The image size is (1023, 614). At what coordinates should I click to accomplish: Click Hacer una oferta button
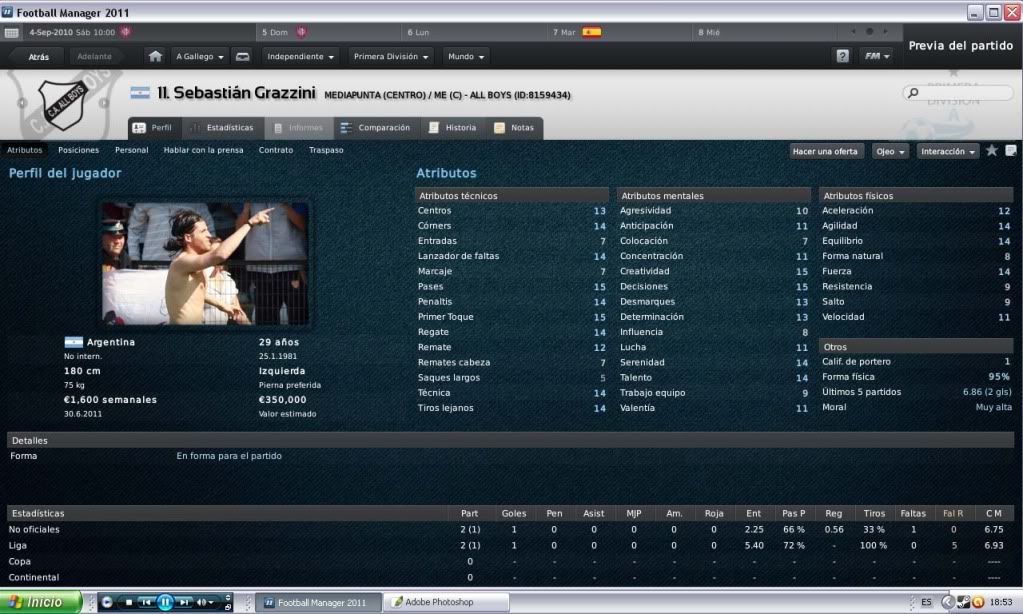tap(825, 151)
